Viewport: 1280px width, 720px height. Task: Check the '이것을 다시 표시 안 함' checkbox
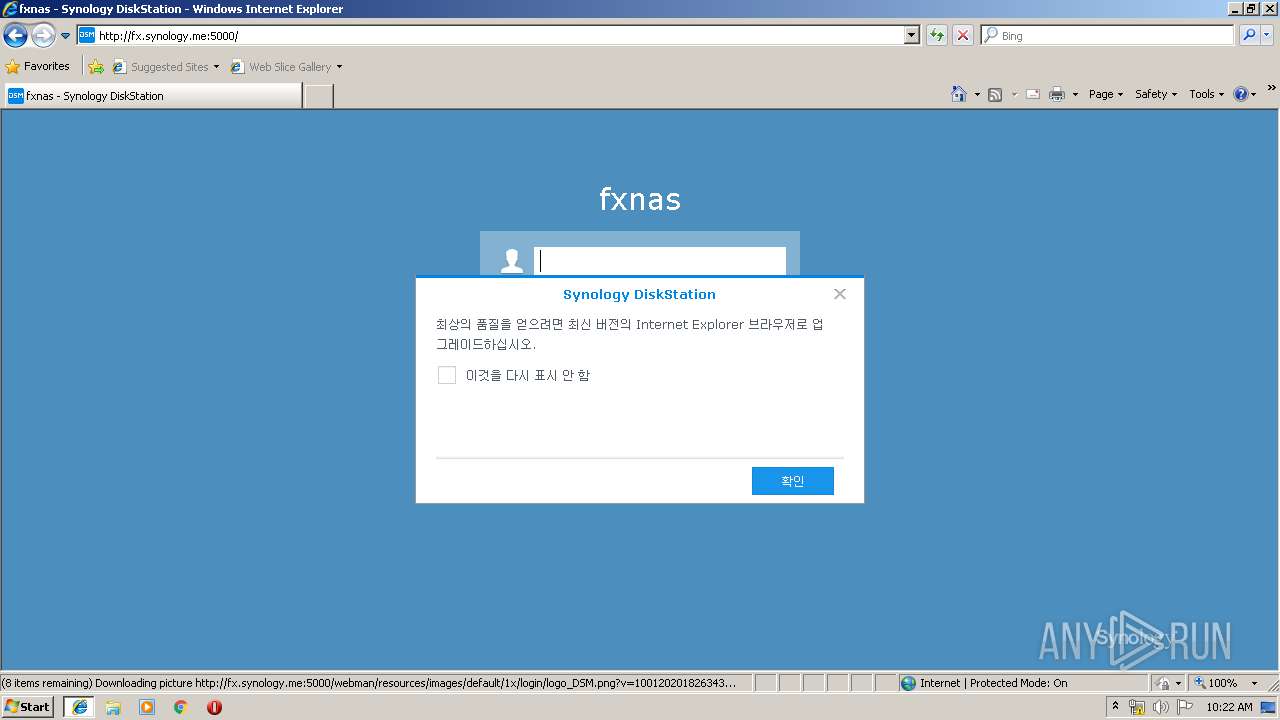coord(447,375)
